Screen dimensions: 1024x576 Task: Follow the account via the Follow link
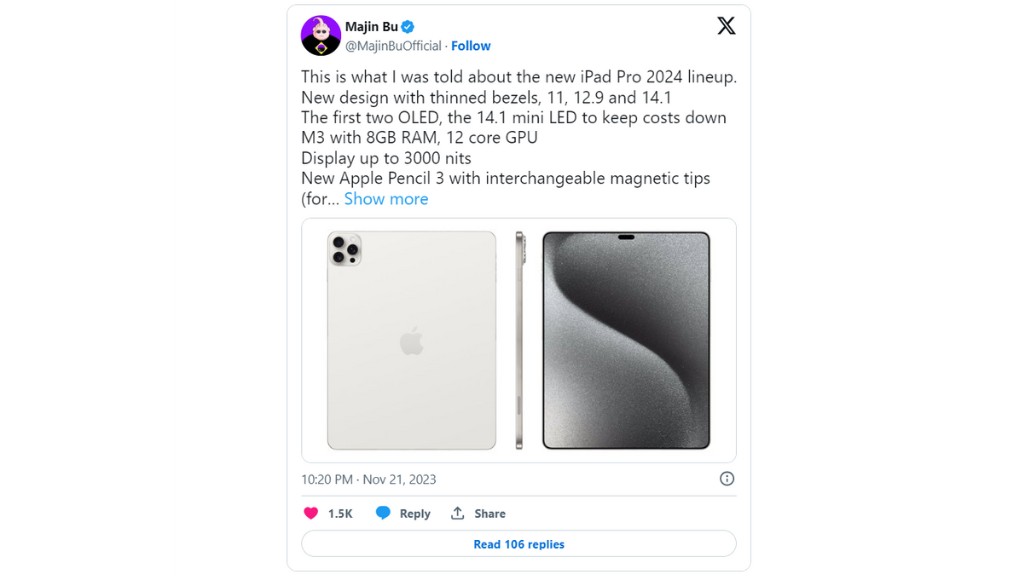(x=470, y=45)
